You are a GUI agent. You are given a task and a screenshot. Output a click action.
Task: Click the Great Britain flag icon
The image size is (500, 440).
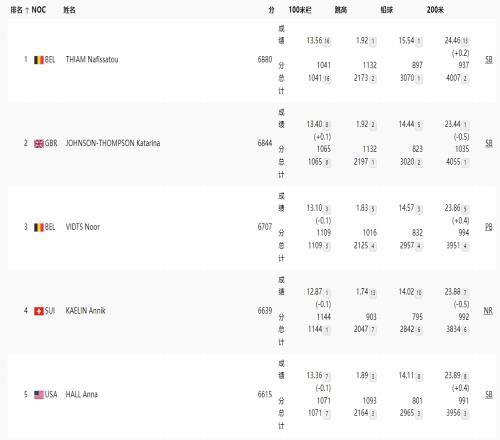click(x=39, y=144)
